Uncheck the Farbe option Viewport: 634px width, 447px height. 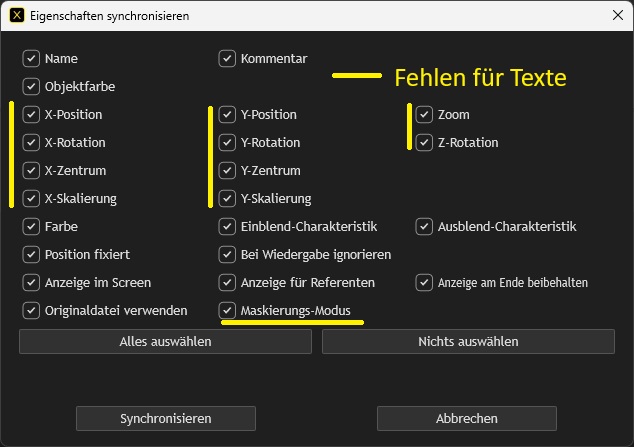coord(31,226)
